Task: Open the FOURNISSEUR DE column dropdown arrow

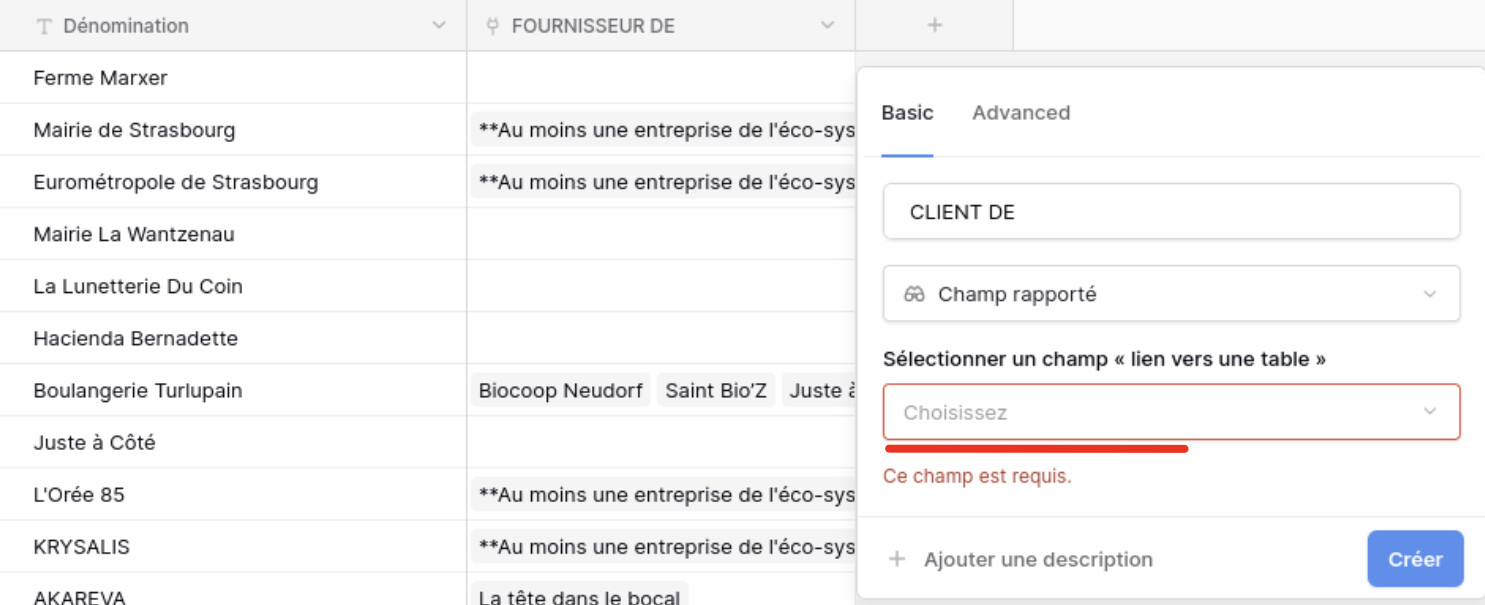Action: coord(827,26)
